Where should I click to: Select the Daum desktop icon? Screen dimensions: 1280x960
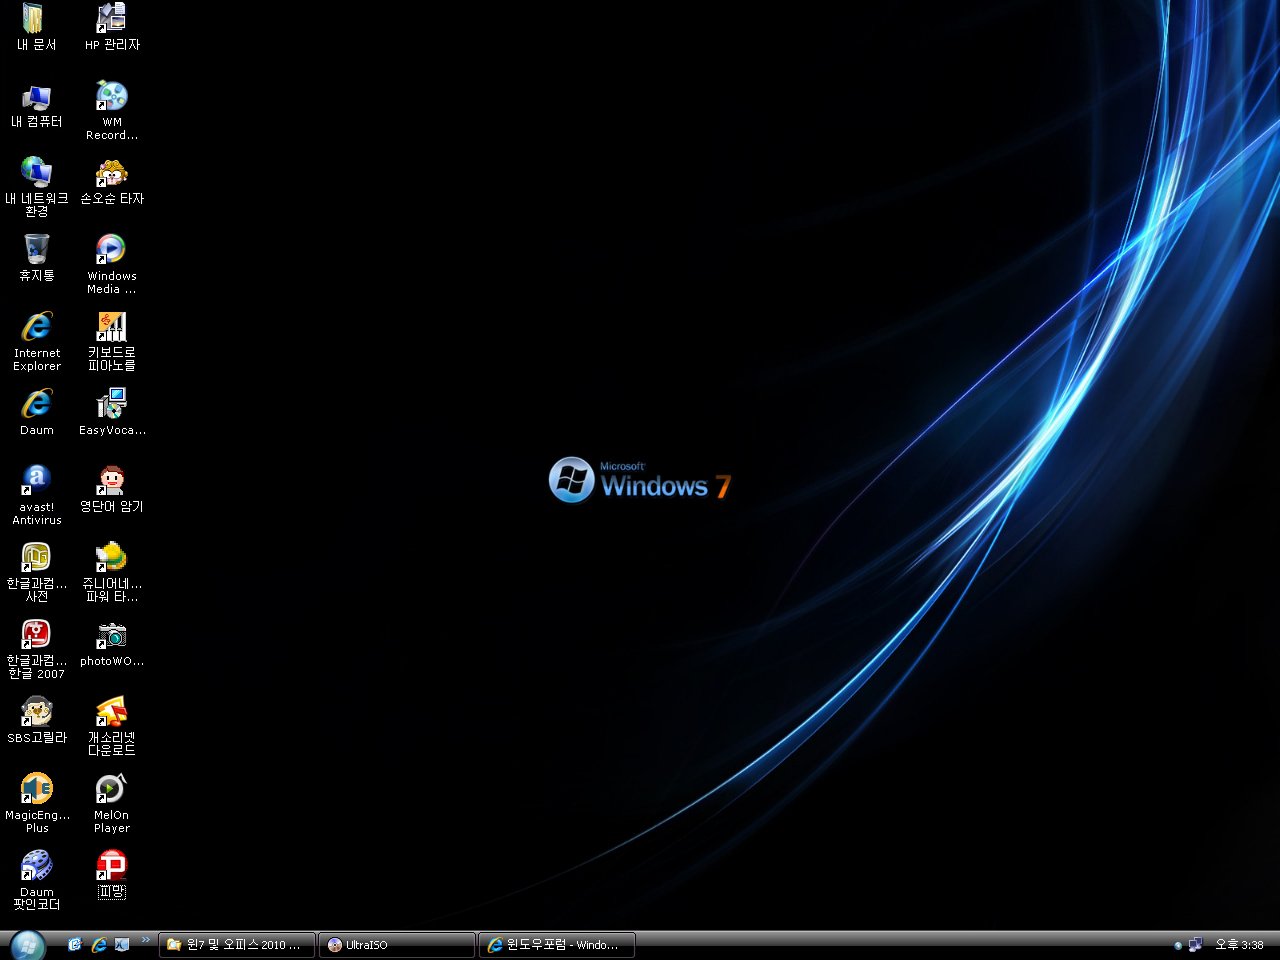click(x=36, y=412)
